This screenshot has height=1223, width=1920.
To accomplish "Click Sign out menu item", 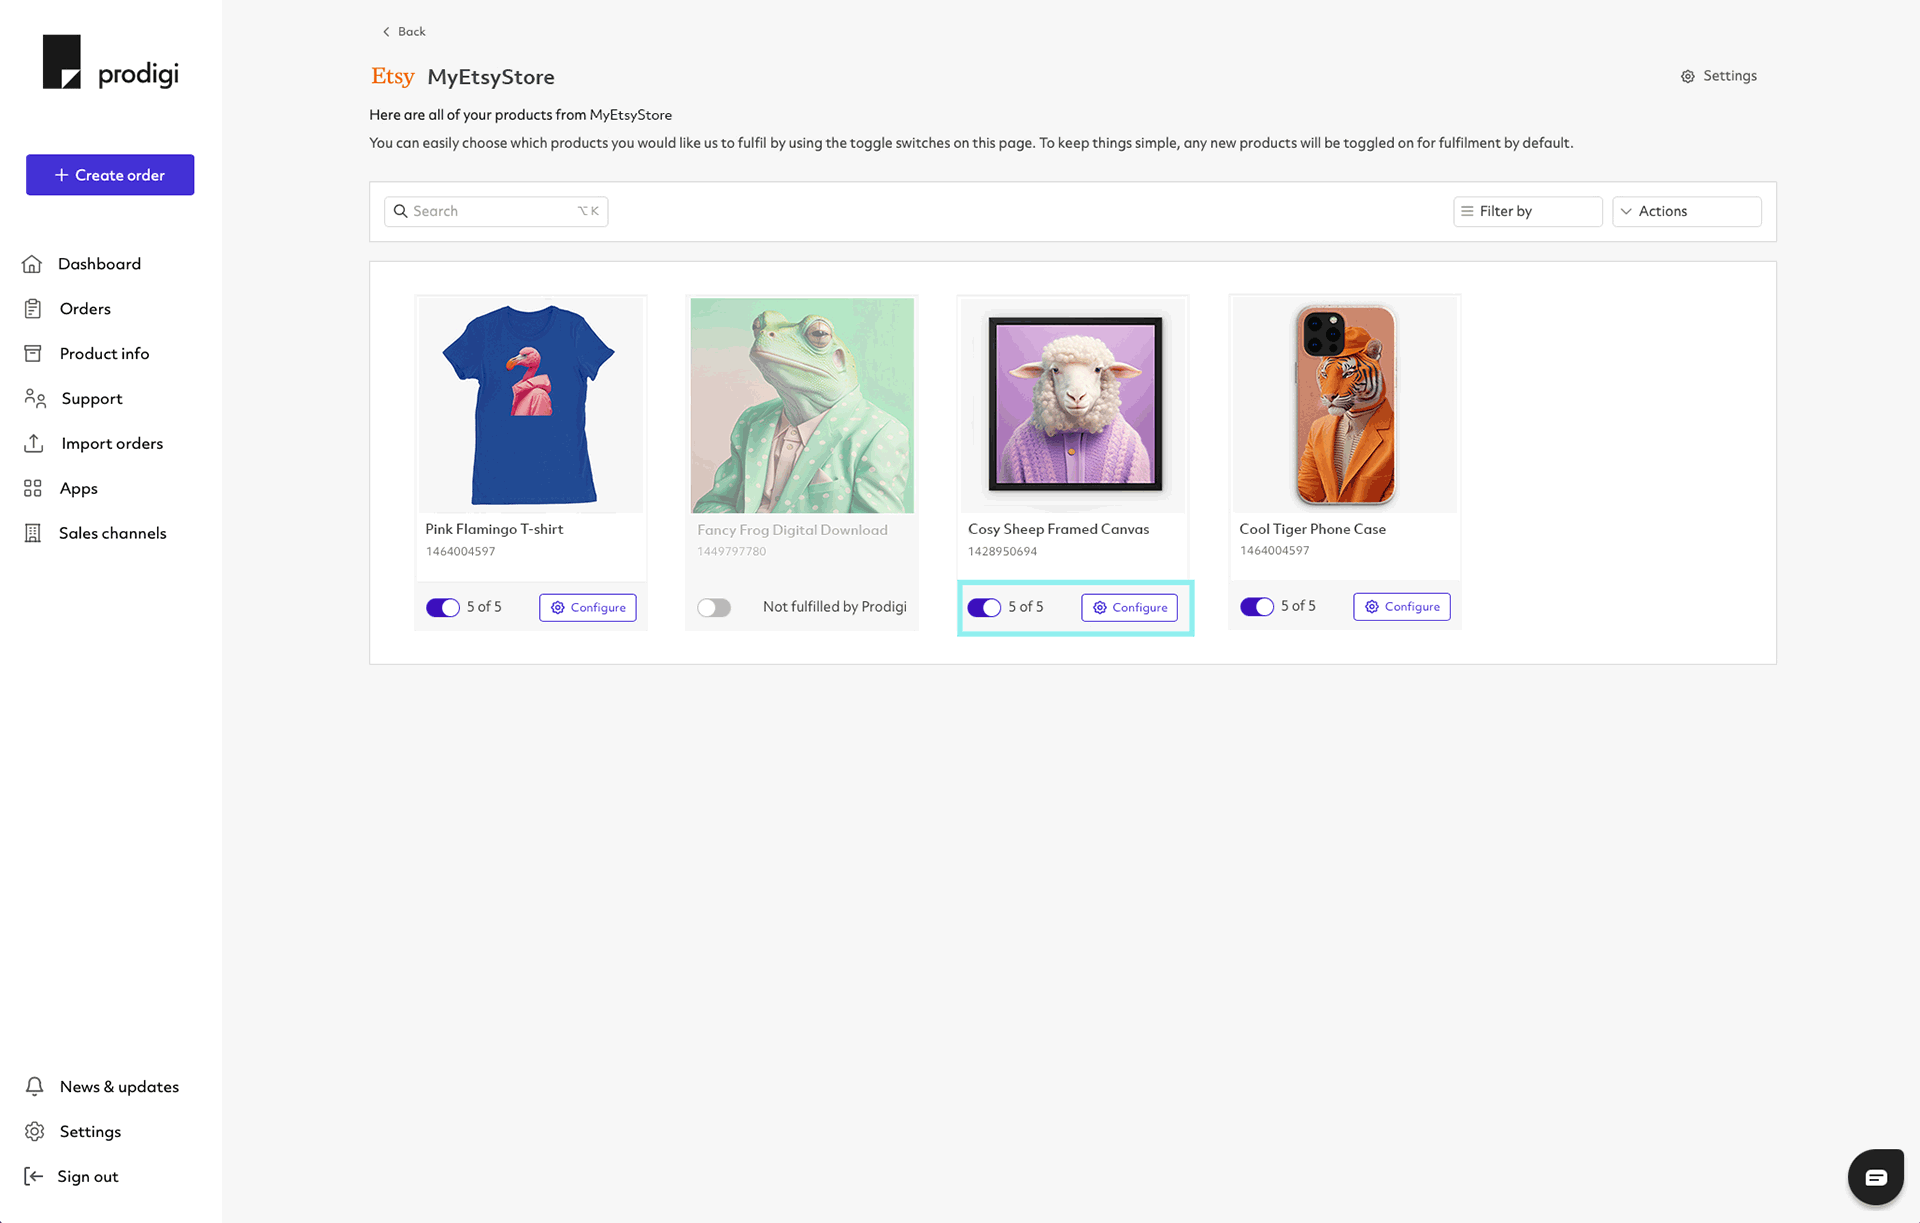I will 87,1175.
